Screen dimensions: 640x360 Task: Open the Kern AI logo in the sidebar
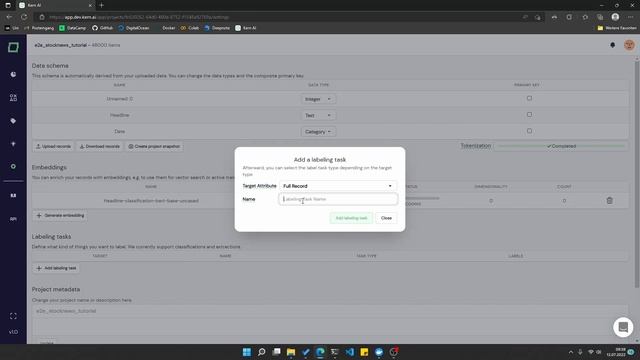(x=13, y=47)
